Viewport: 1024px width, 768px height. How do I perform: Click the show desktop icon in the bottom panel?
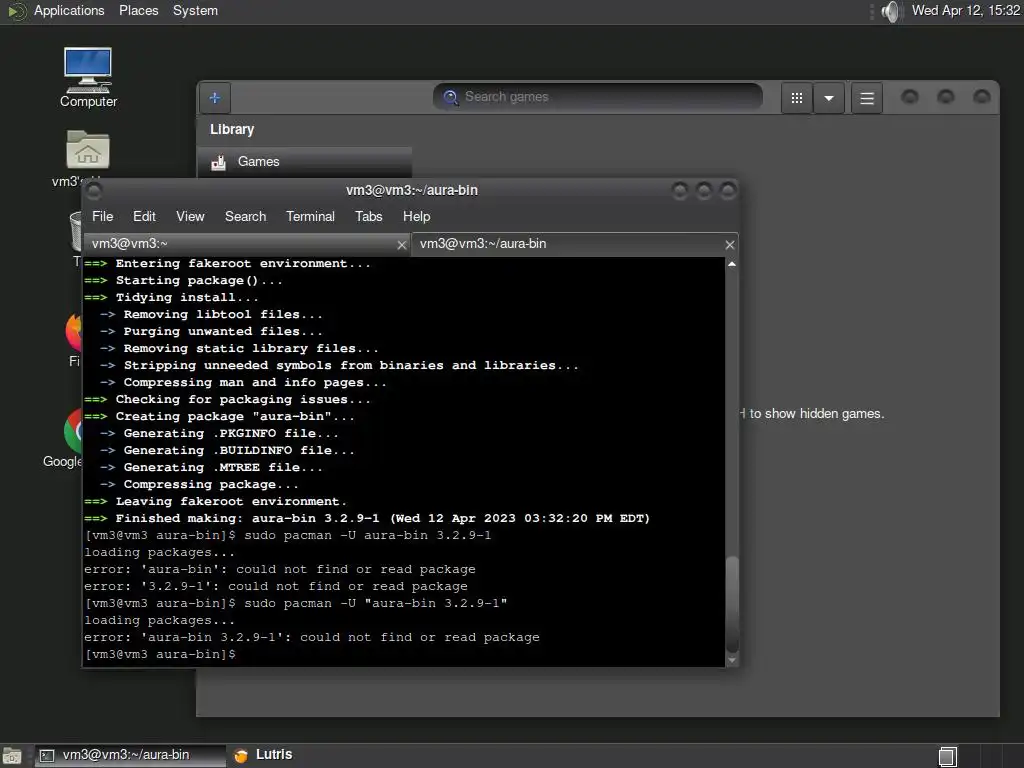pos(12,756)
